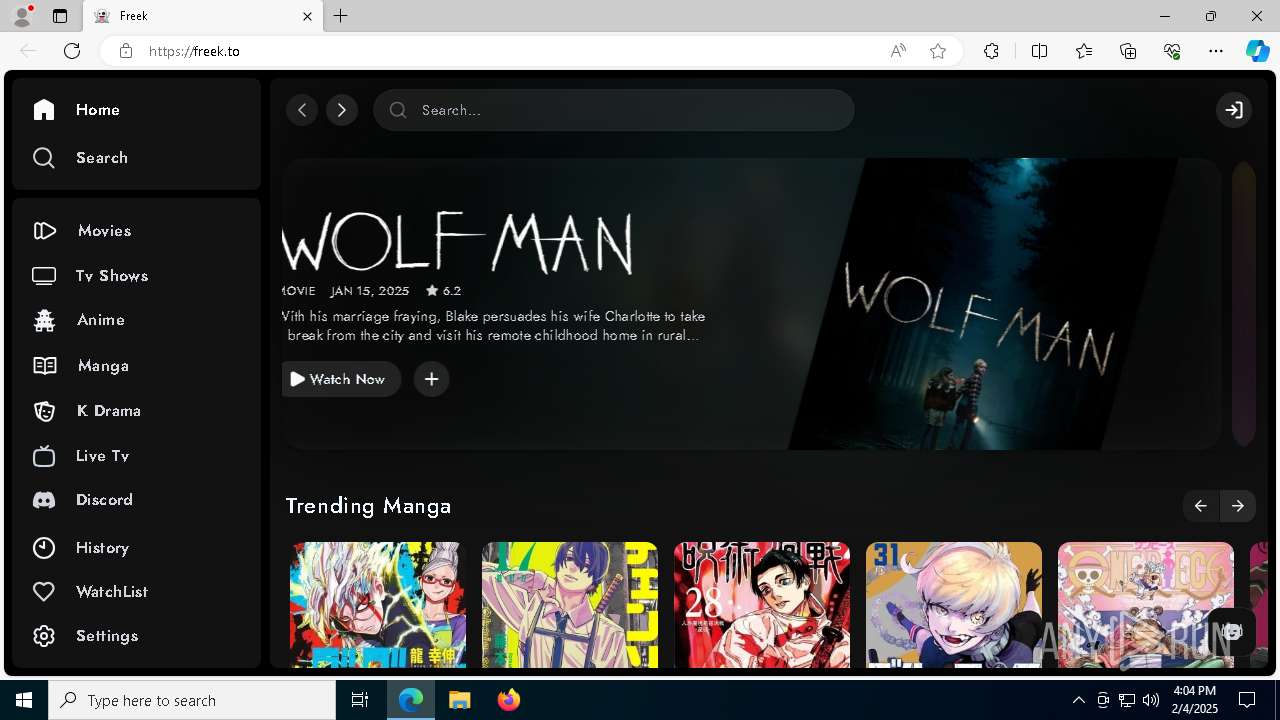Click the Settings label in sidebar
Image resolution: width=1280 pixels, height=720 pixels.
point(107,636)
